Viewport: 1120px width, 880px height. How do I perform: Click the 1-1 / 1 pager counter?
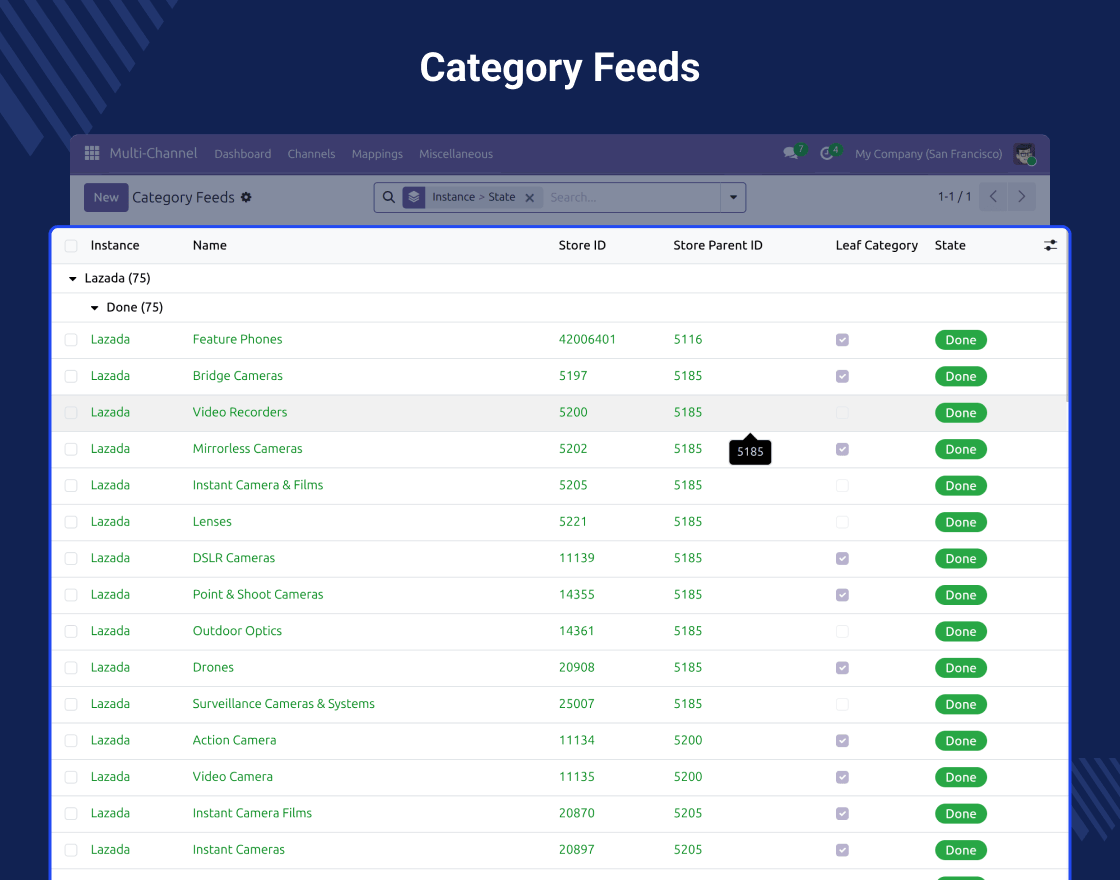954,196
